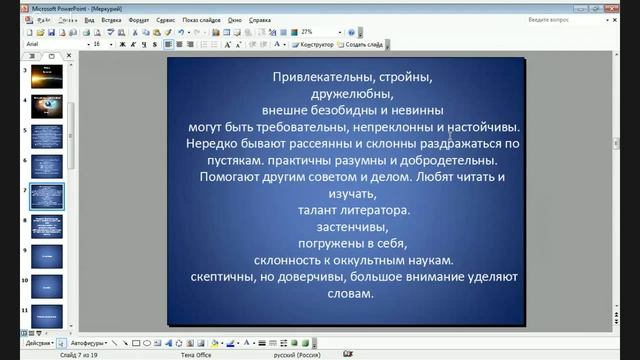Click the Select Objects pointer tool
Viewport: 640px width, 360px height.
point(61,343)
